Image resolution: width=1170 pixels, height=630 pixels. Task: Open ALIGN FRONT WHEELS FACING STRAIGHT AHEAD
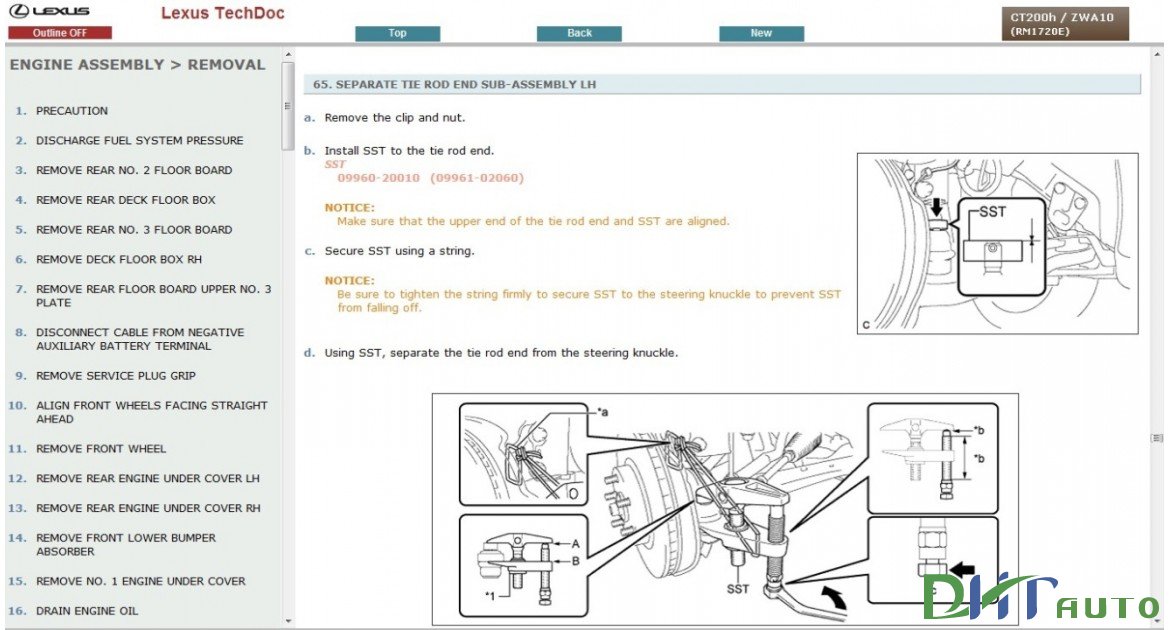pyautogui.click(x=151, y=412)
